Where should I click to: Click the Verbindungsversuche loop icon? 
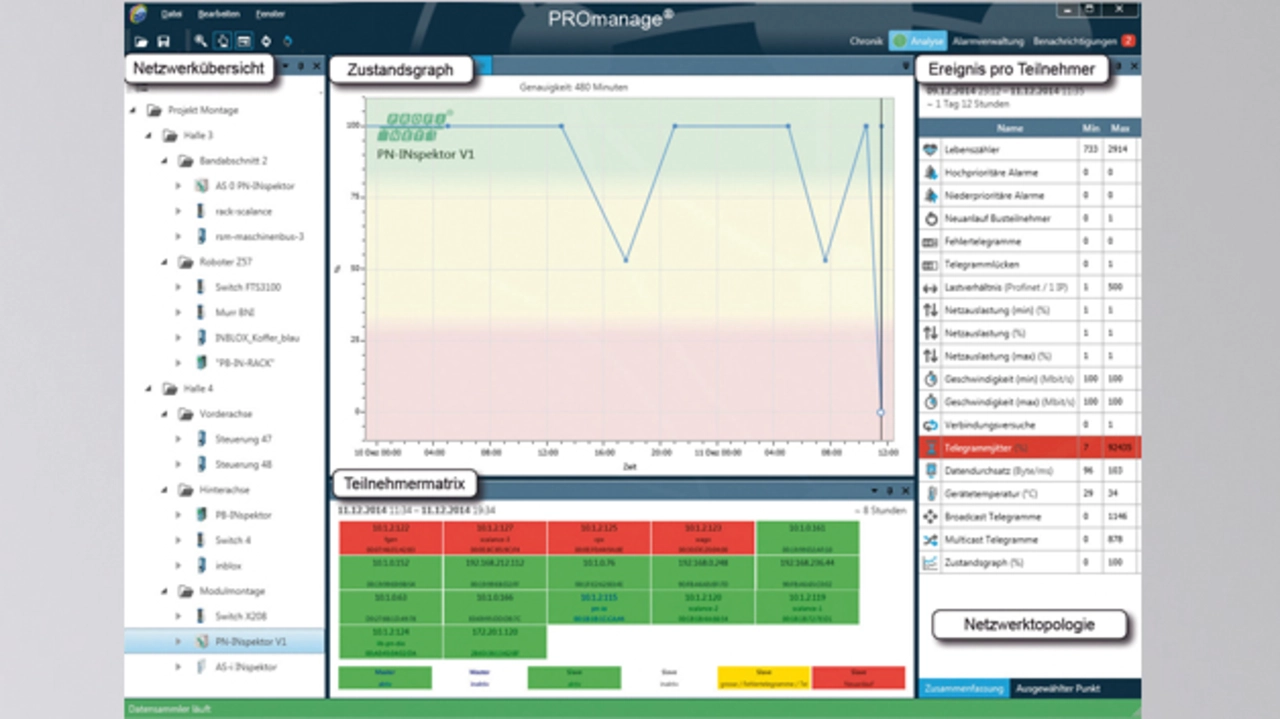point(930,425)
